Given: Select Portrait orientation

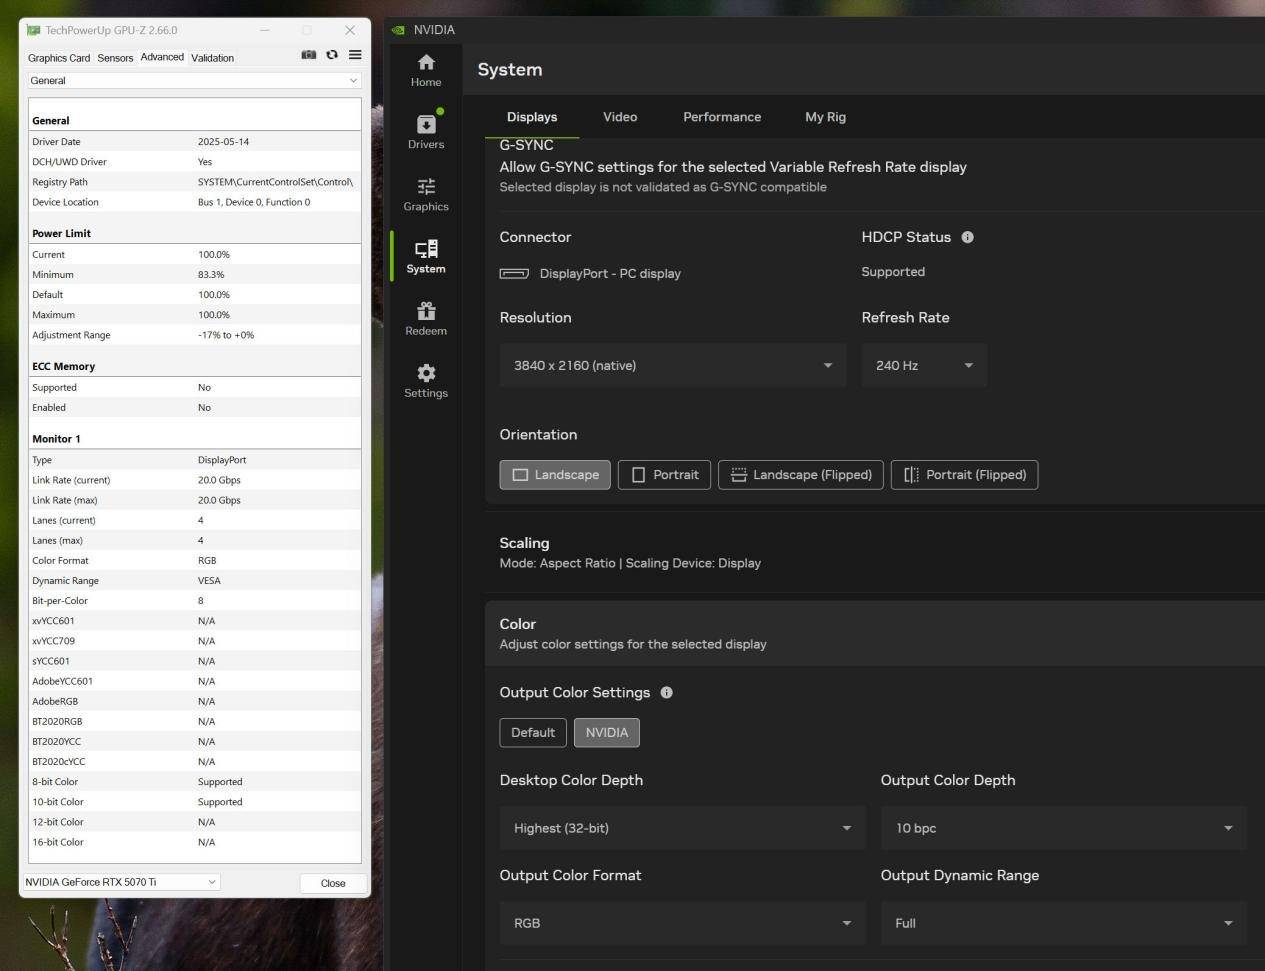Looking at the screenshot, I should point(664,475).
